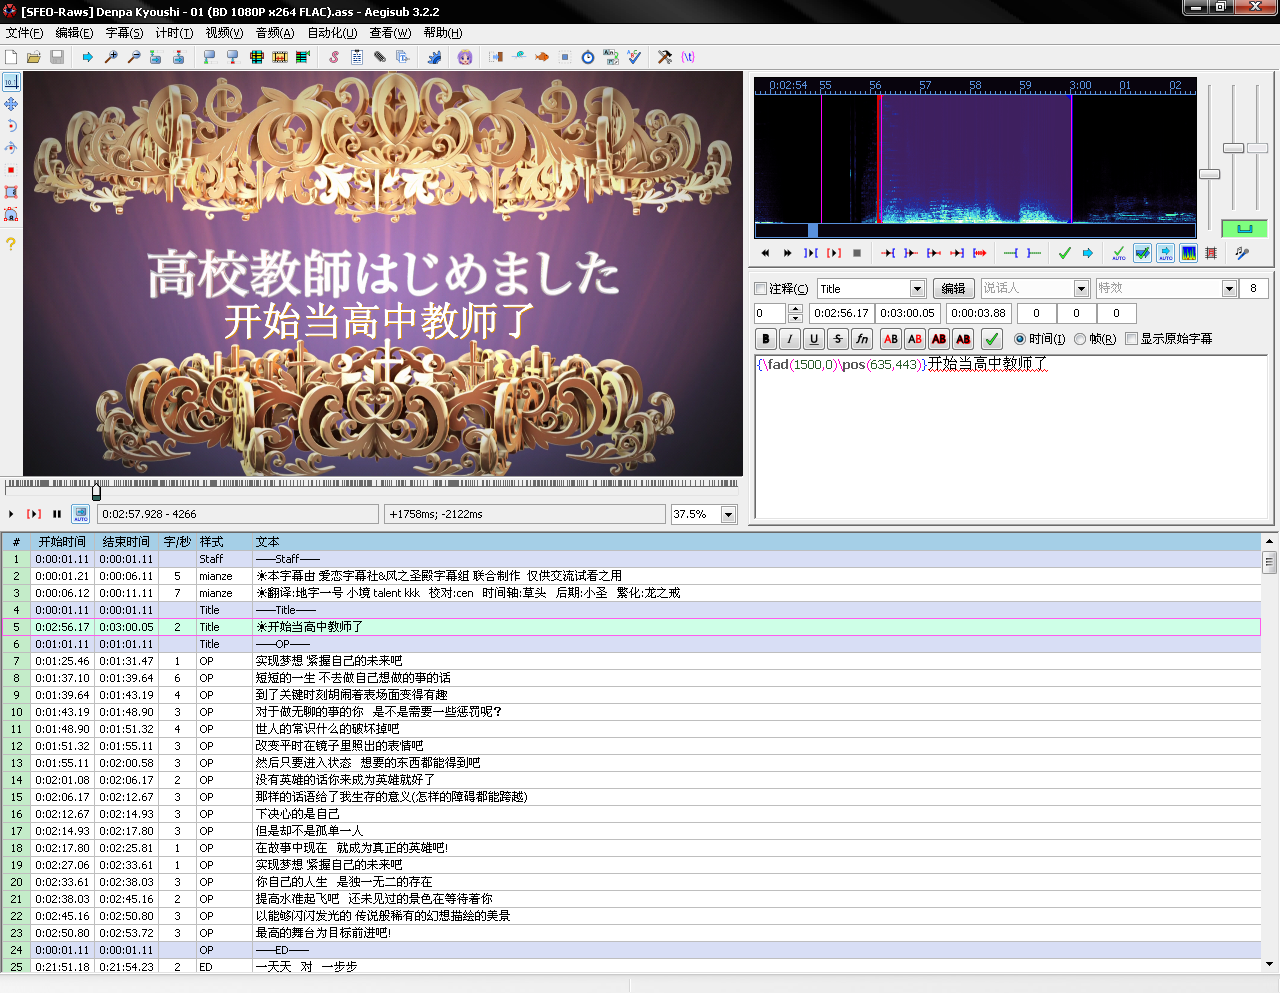The image size is (1280, 993).
Task: Play audio selection red brackets icon
Action: click(x=834, y=253)
